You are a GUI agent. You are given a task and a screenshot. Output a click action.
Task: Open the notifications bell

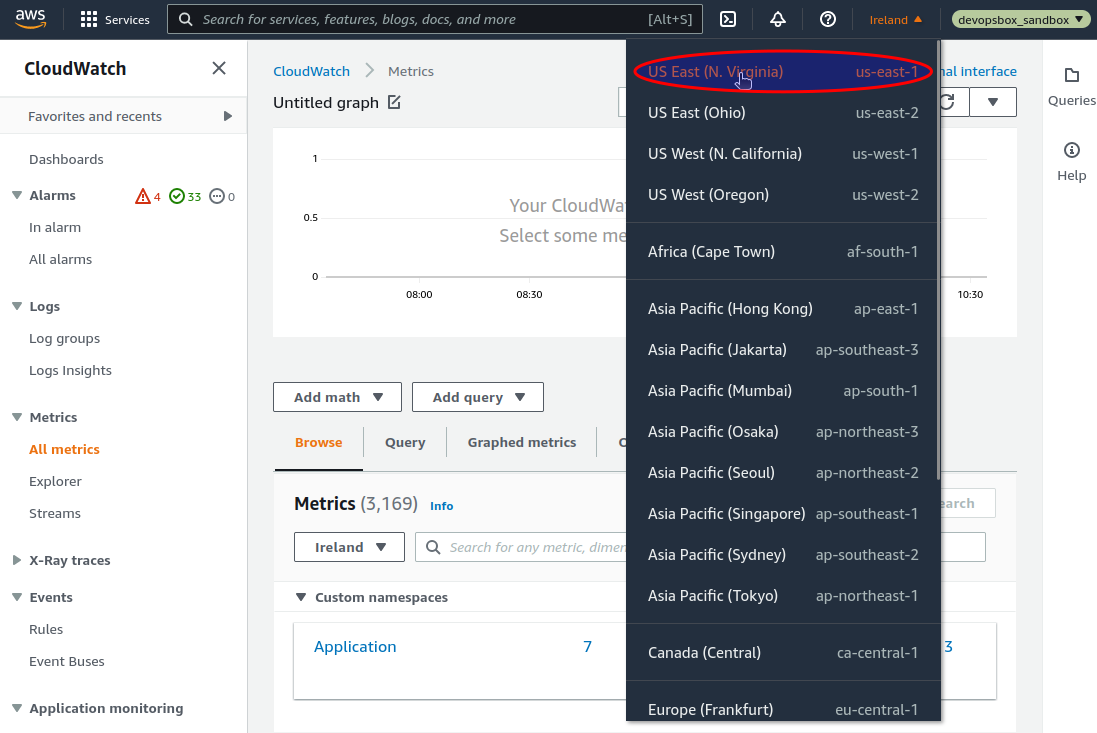[x=777, y=18]
